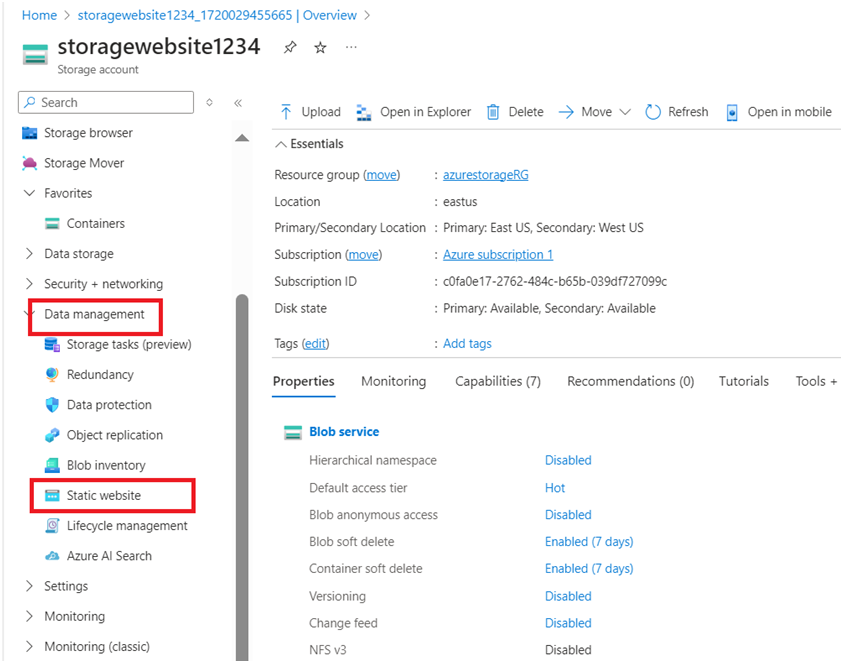
Task: Mark storagewebsite1234 as favorite with star
Action: point(320,47)
